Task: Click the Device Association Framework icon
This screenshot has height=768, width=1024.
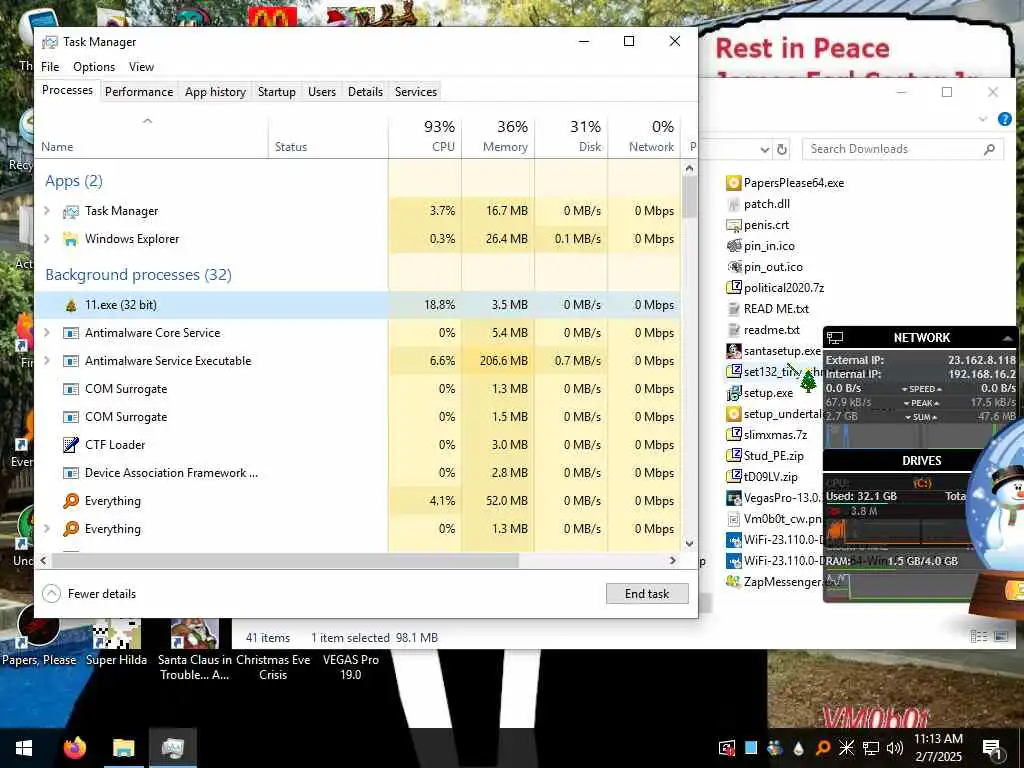Action: [x=71, y=473]
